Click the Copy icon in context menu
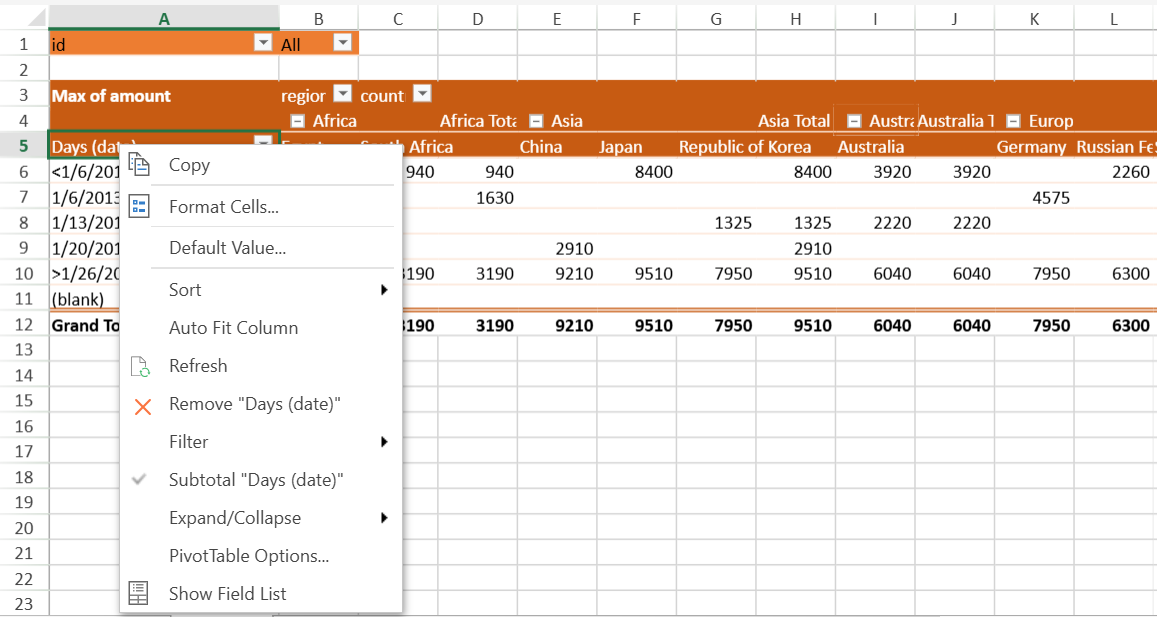Image resolution: width=1157 pixels, height=617 pixels. click(x=140, y=165)
